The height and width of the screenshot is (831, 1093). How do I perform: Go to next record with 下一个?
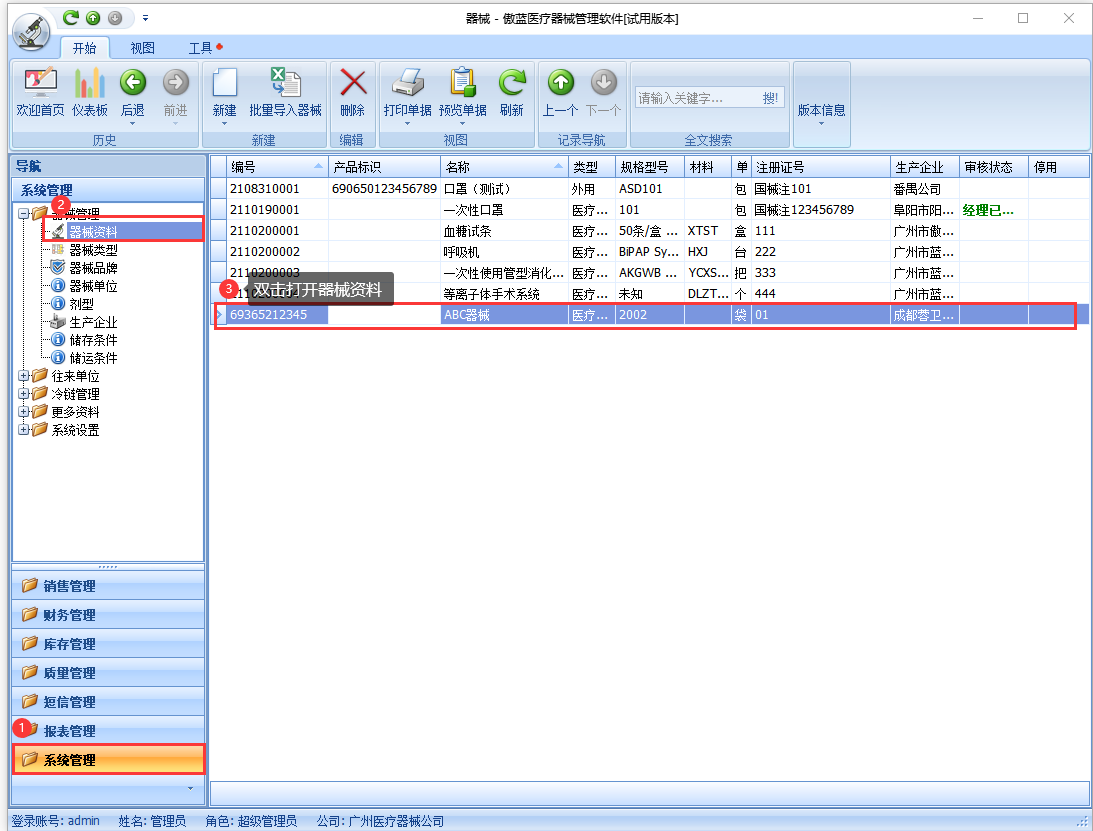click(604, 92)
